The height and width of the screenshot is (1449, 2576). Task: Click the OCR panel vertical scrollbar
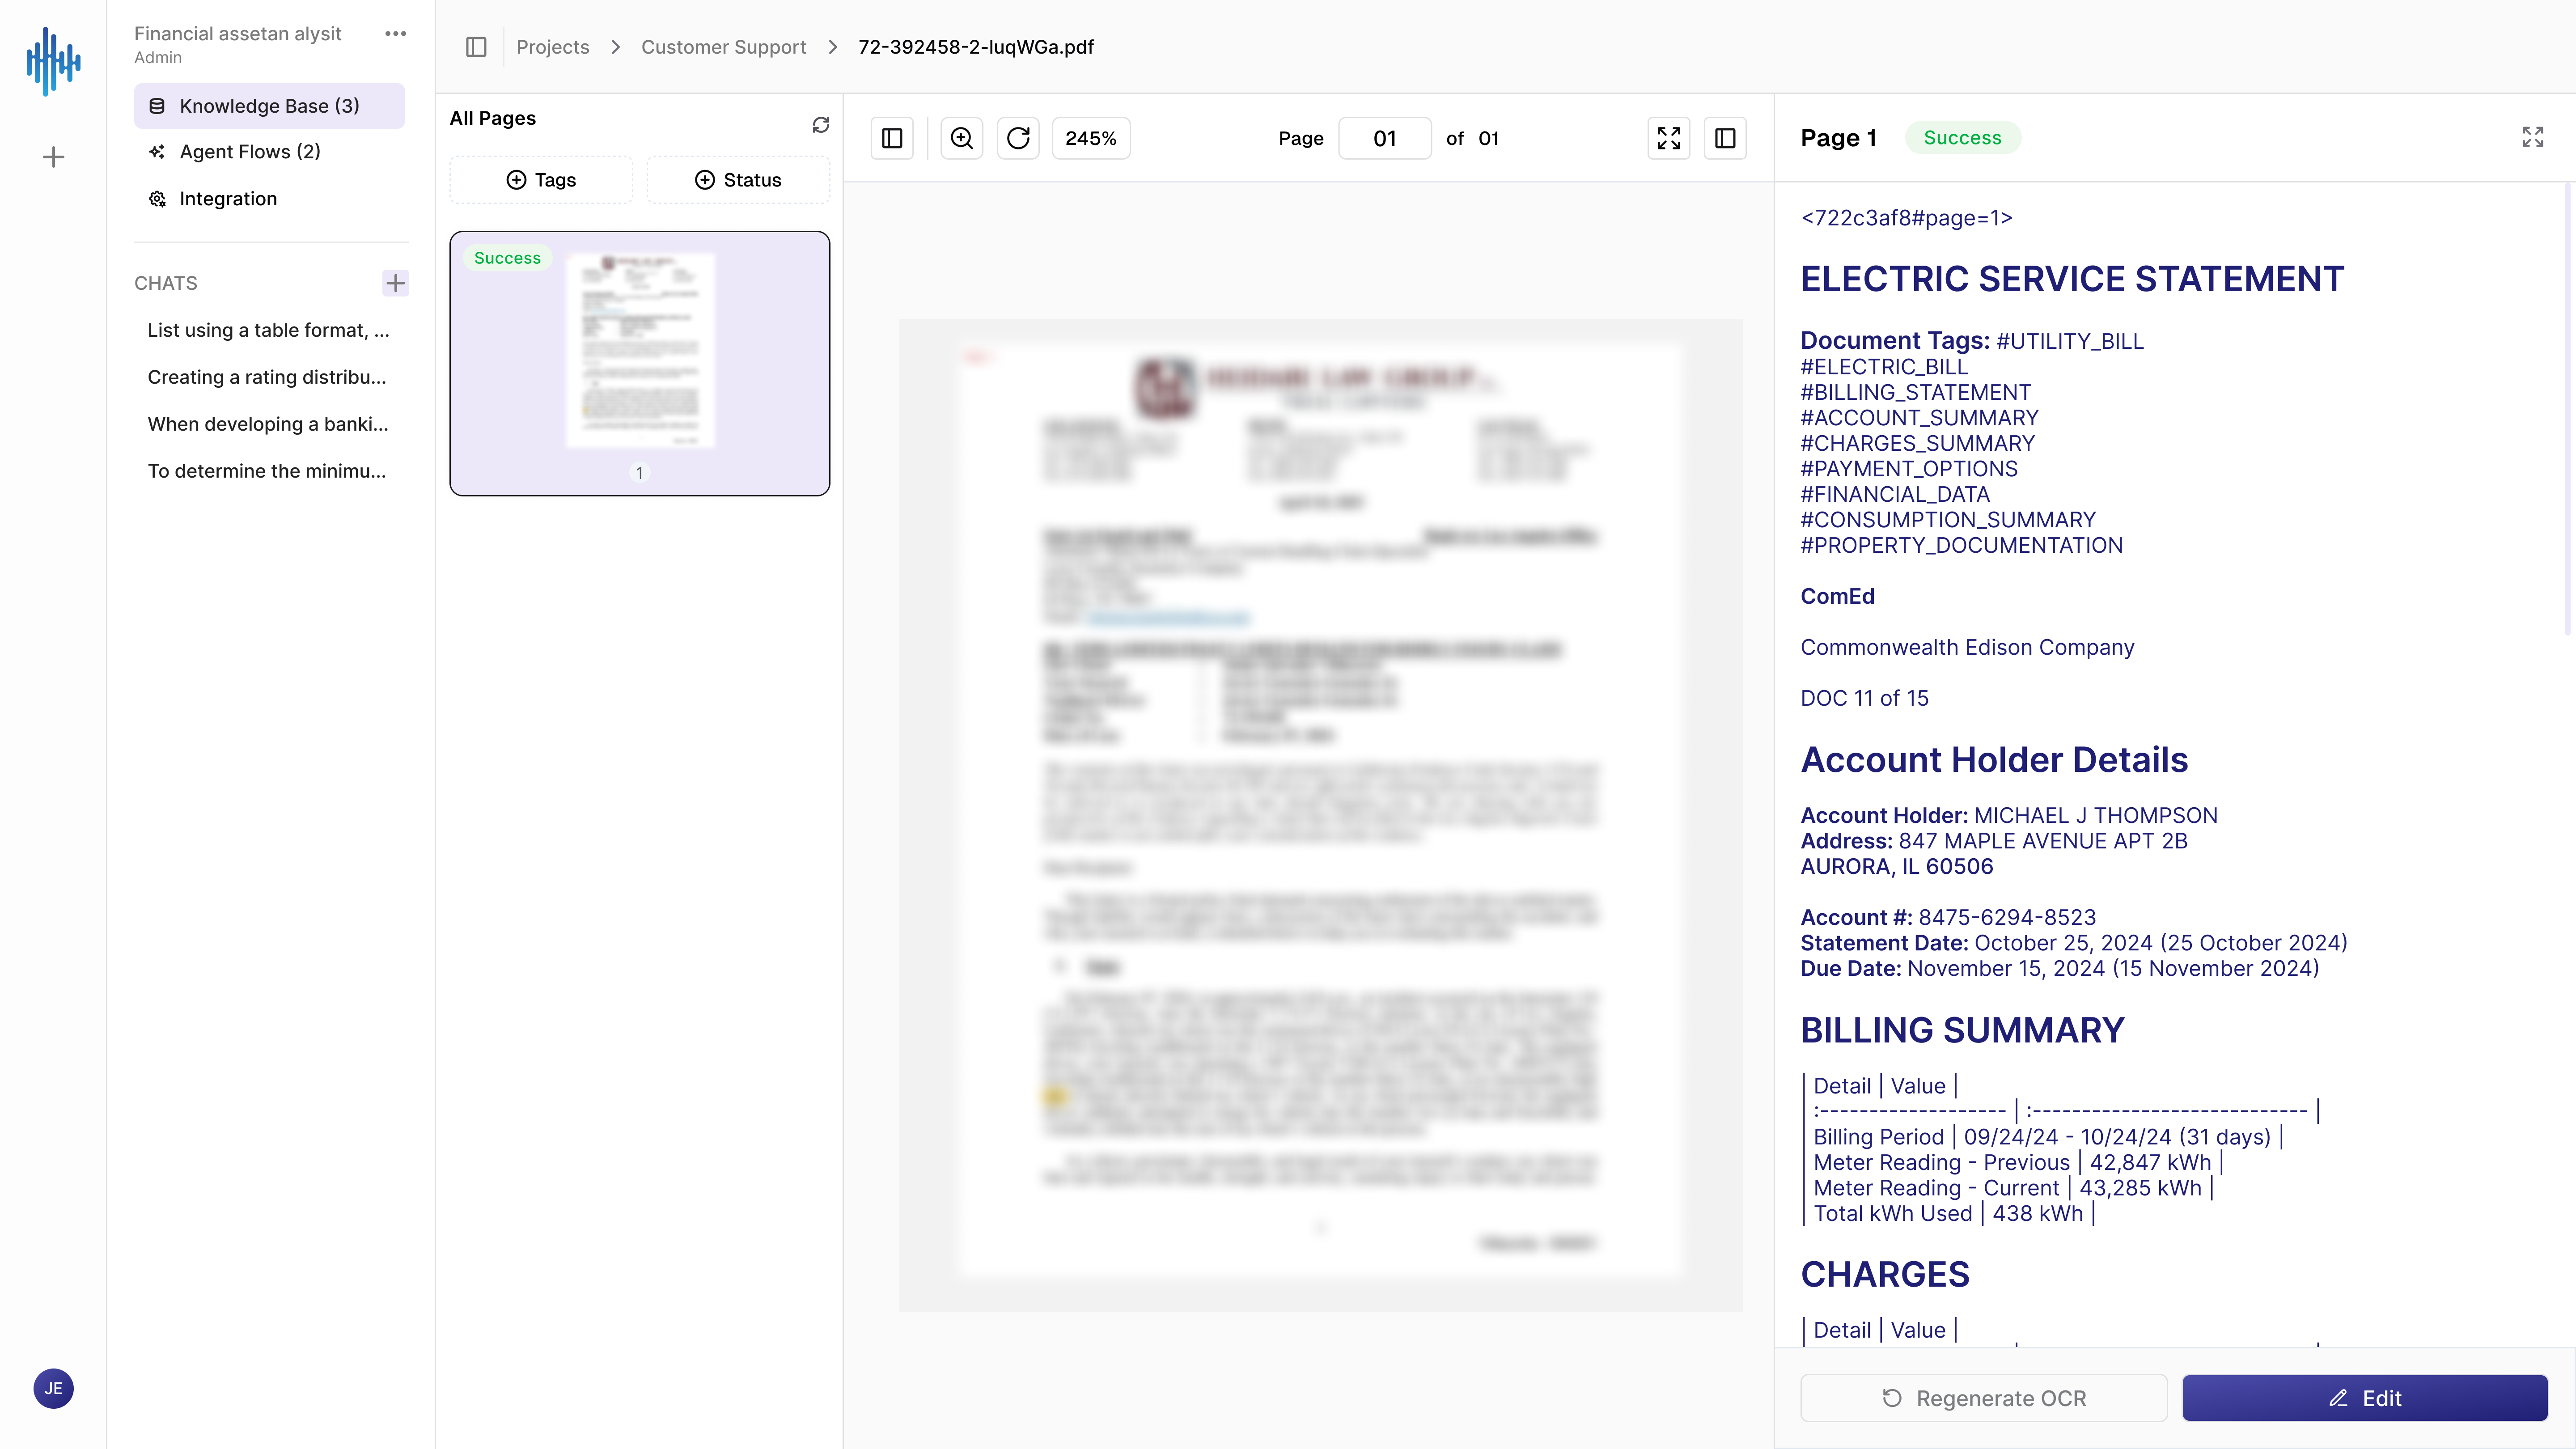coord(2568,410)
